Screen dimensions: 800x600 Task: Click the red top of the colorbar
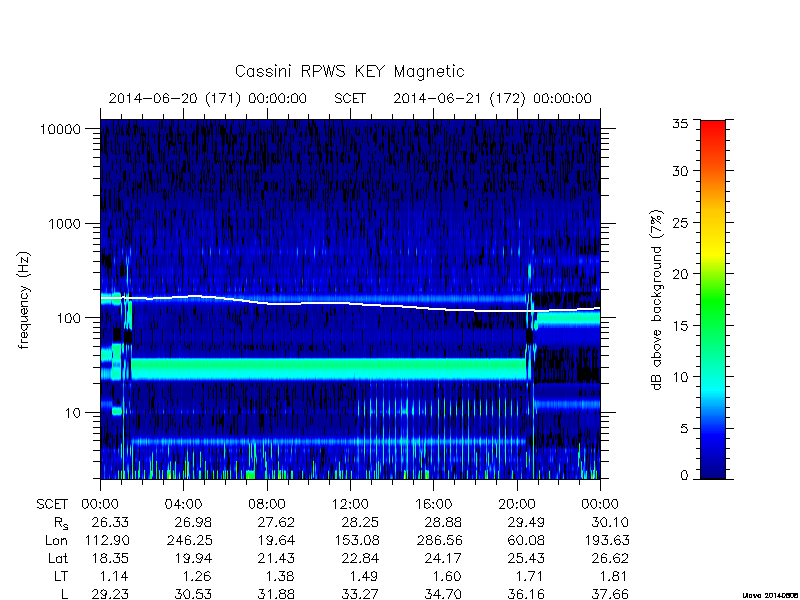click(713, 128)
